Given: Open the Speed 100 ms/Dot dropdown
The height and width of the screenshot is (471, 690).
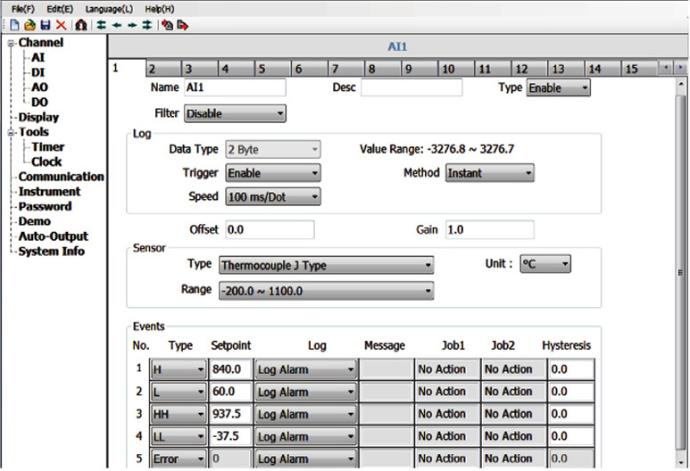Looking at the screenshot, I should click(273, 197).
